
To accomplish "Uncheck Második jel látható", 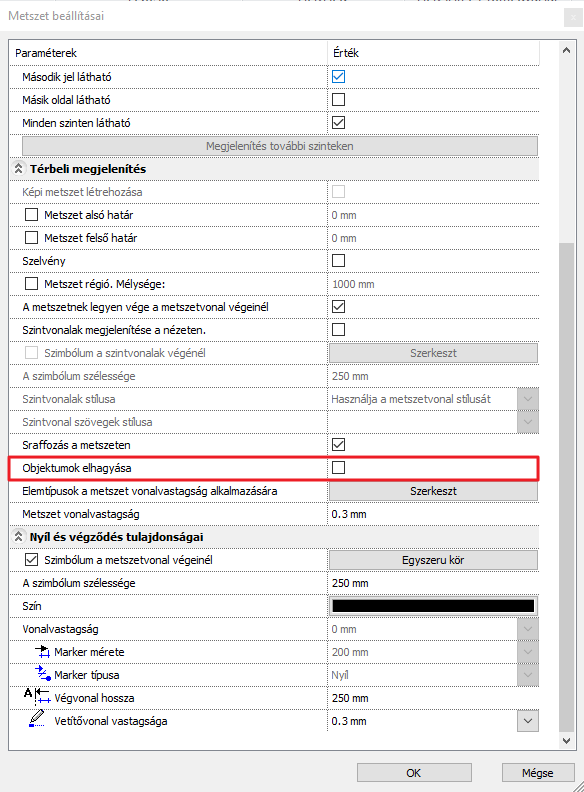I will pyautogui.click(x=338, y=77).
